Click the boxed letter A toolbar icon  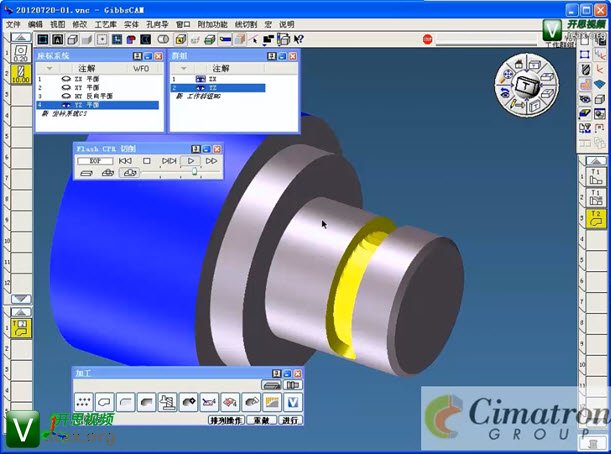tap(58, 39)
